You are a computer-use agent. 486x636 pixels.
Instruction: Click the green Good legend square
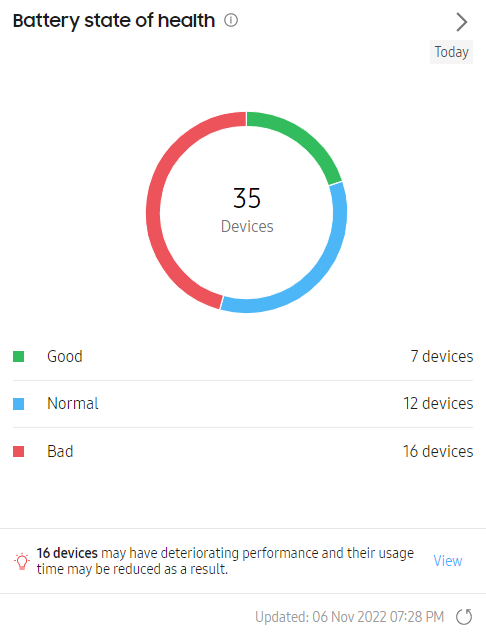19,357
